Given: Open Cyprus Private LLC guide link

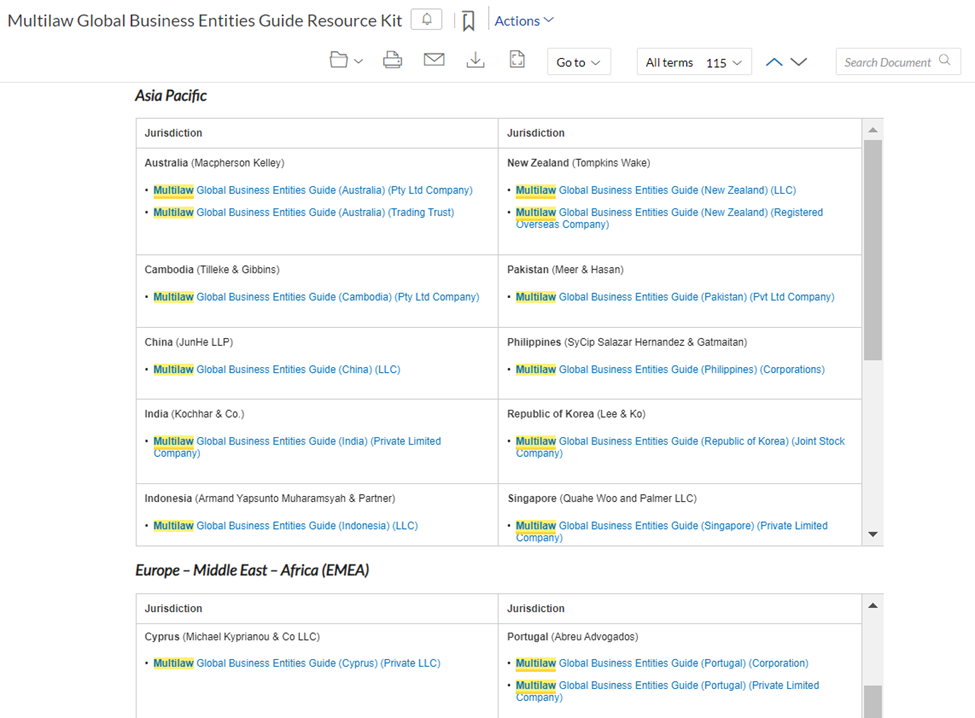Looking at the screenshot, I should click(x=297, y=663).
